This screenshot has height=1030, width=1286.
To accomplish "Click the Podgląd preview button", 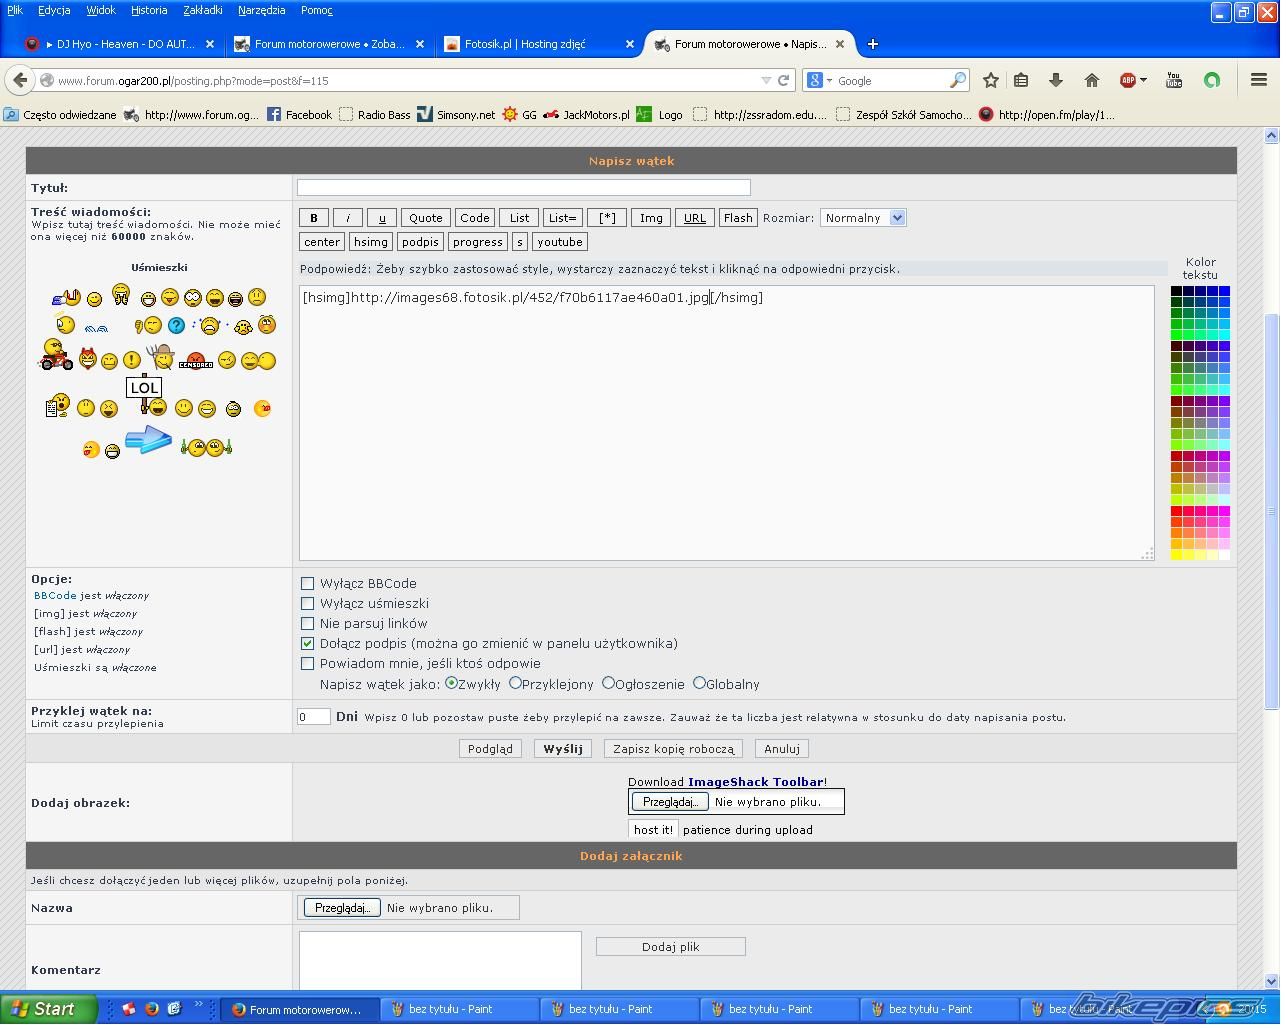I will click(490, 748).
